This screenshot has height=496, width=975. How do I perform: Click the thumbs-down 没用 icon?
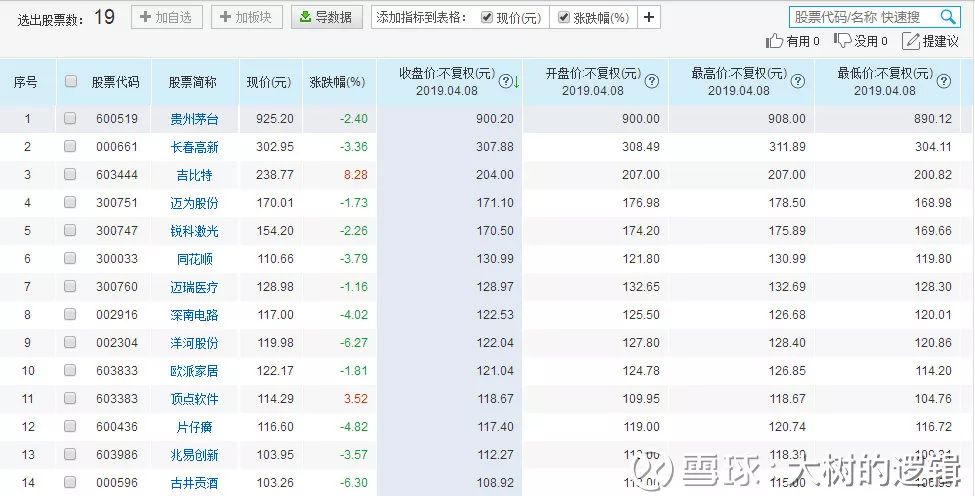[842, 41]
